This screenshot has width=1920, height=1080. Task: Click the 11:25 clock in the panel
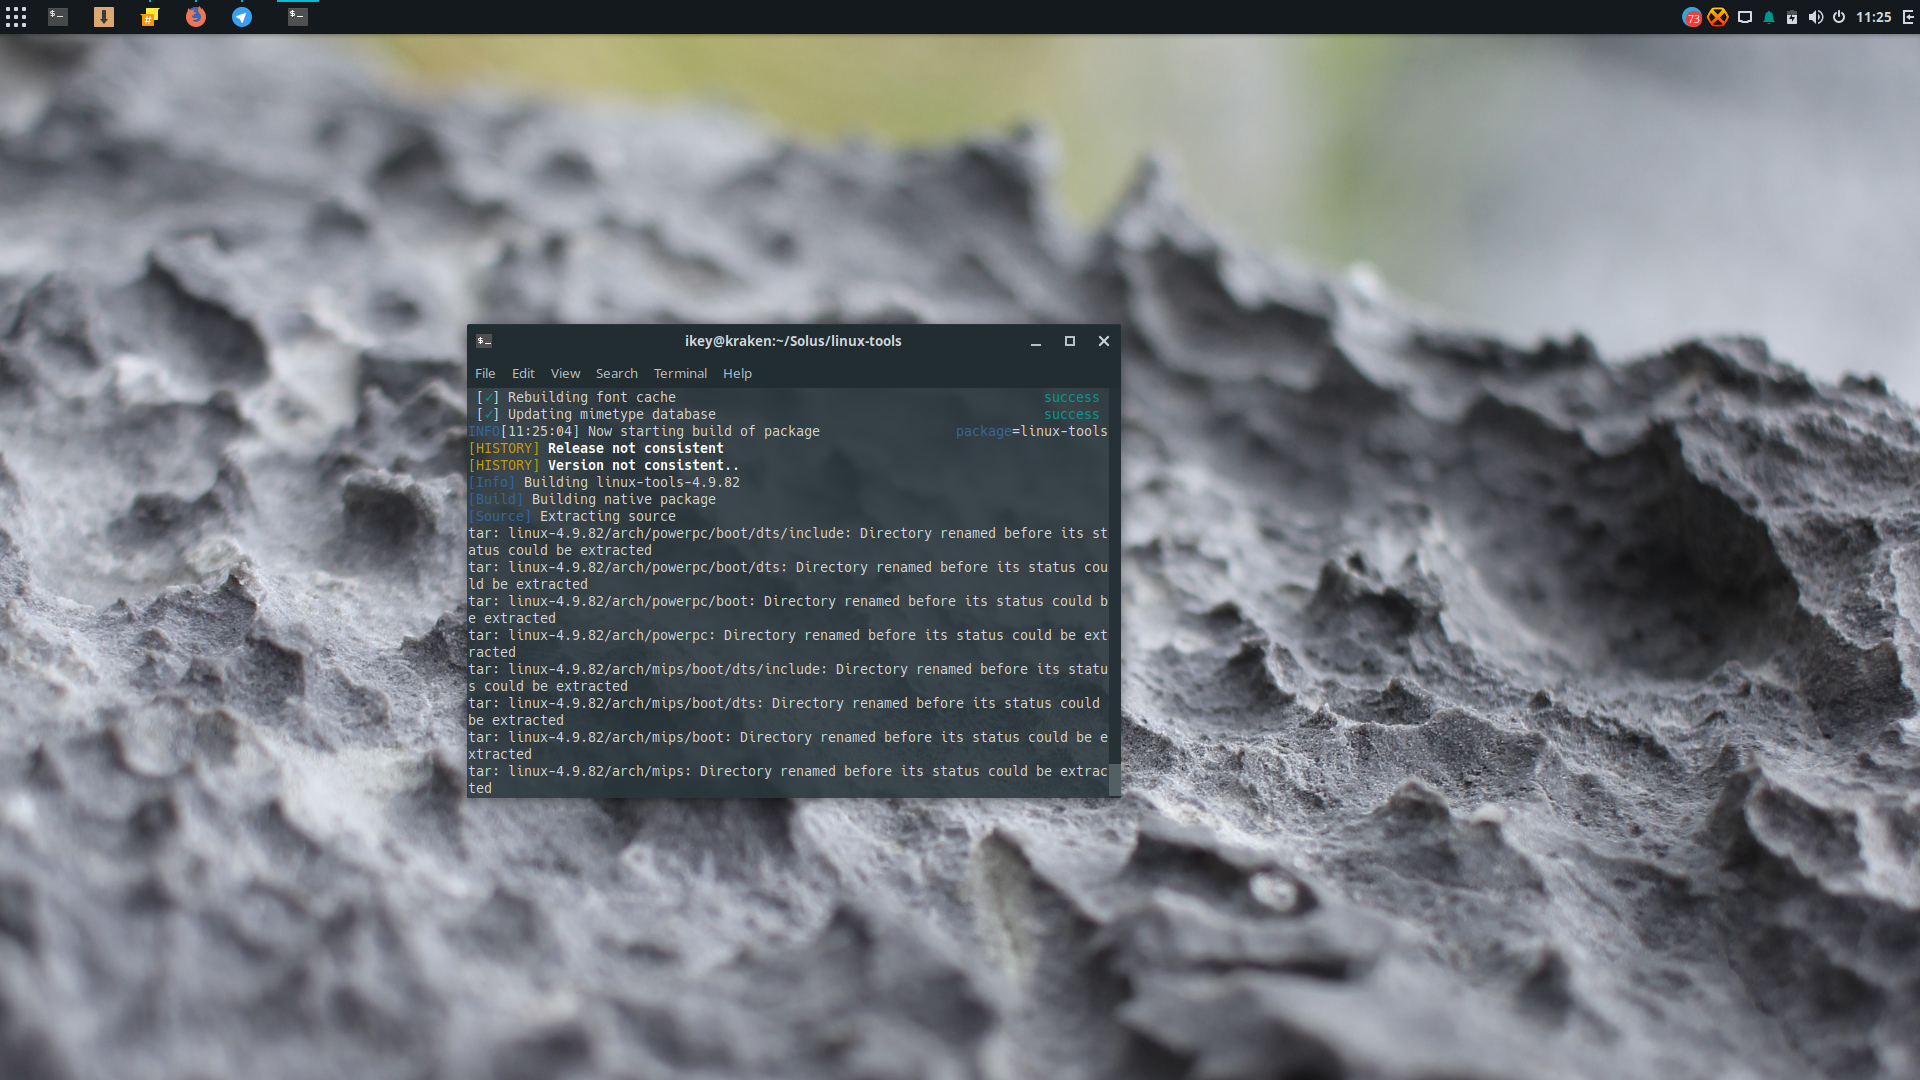(1874, 17)
